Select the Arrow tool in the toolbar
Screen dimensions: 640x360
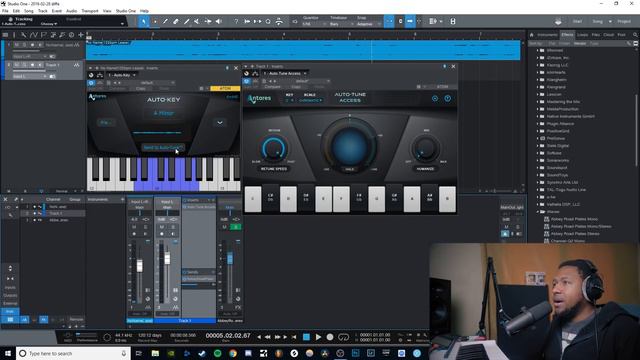click(144, 21)
